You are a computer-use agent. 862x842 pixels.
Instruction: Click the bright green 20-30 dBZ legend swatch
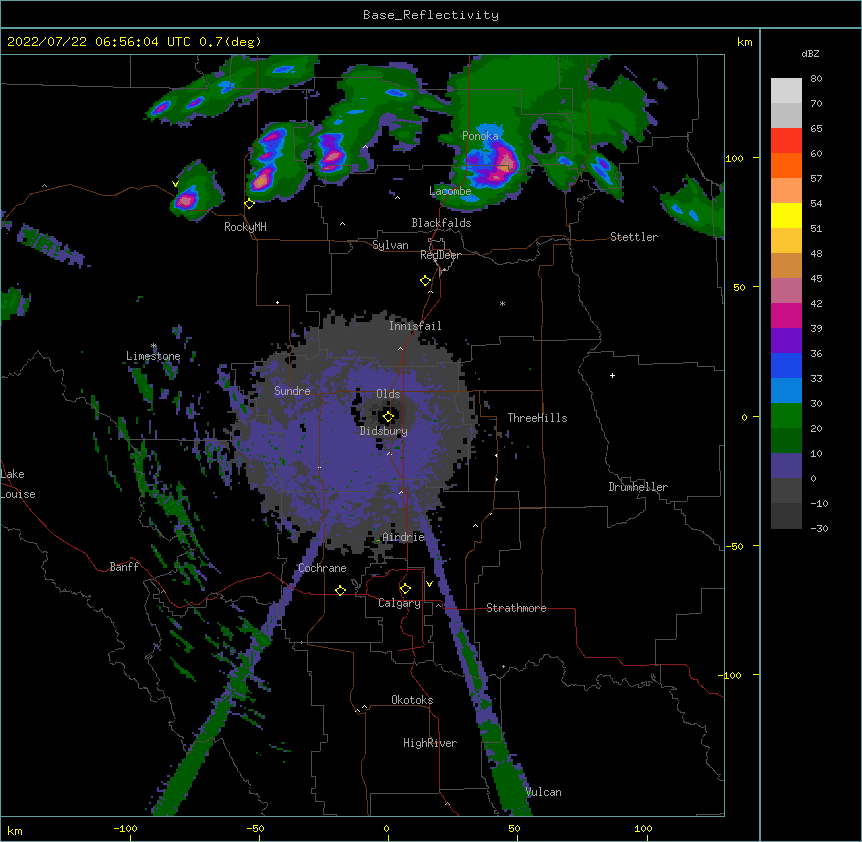(786, 416)
